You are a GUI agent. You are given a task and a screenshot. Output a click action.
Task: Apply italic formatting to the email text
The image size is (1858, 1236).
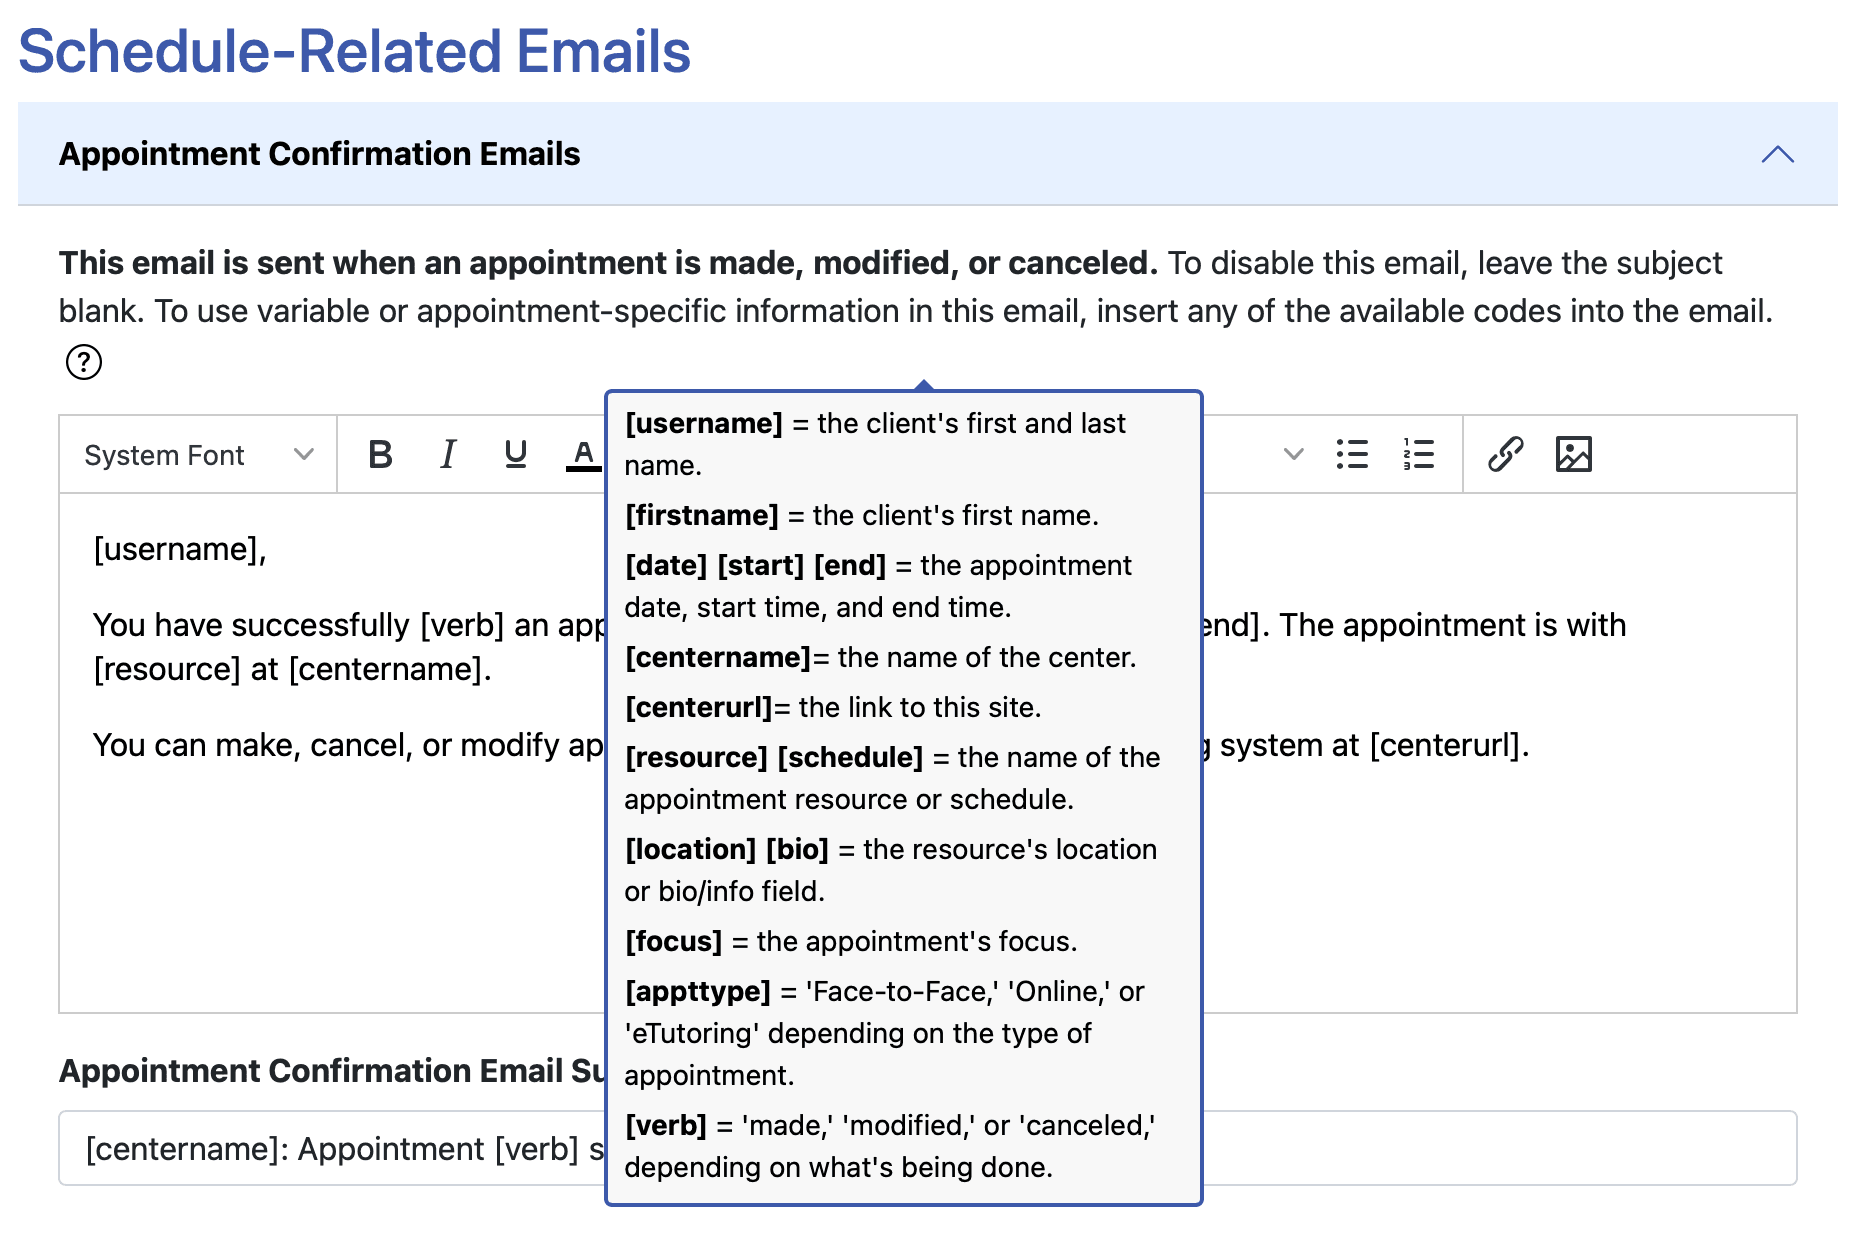click(x=447, y=455)
